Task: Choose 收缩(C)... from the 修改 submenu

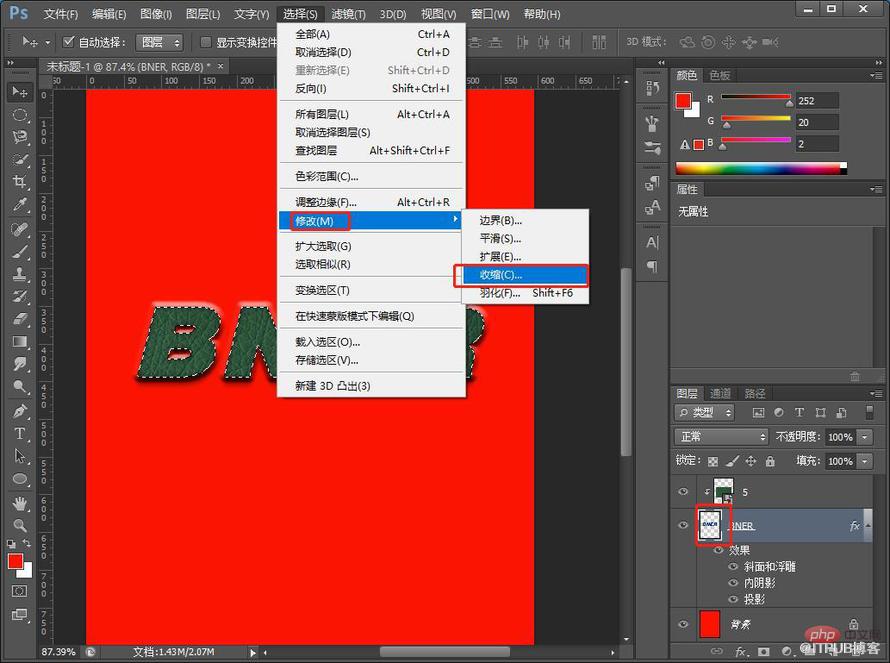Action: tap(524, 275)
